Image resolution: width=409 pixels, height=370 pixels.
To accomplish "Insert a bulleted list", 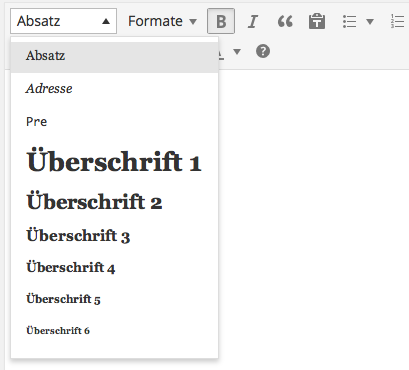I will pos(349,21).
